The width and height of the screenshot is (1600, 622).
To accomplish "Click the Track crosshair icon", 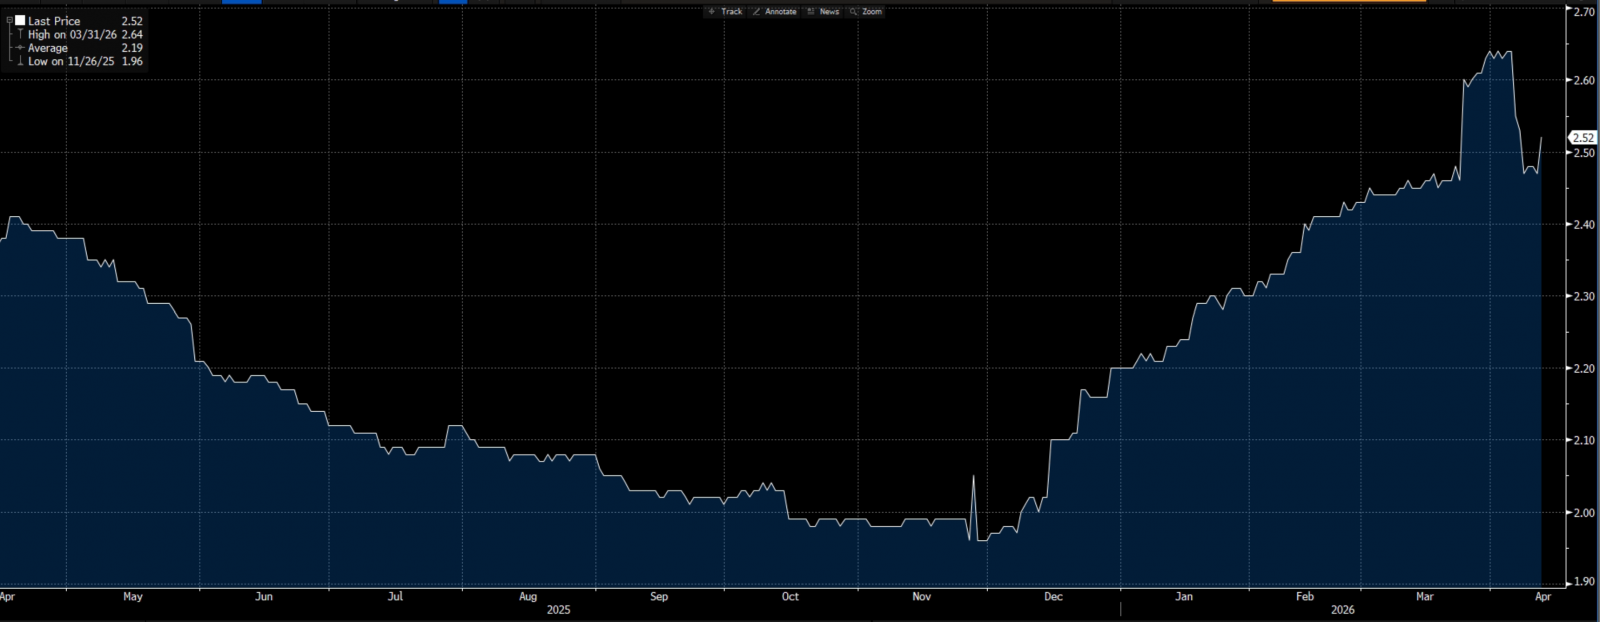I will [x=712, y=12].
